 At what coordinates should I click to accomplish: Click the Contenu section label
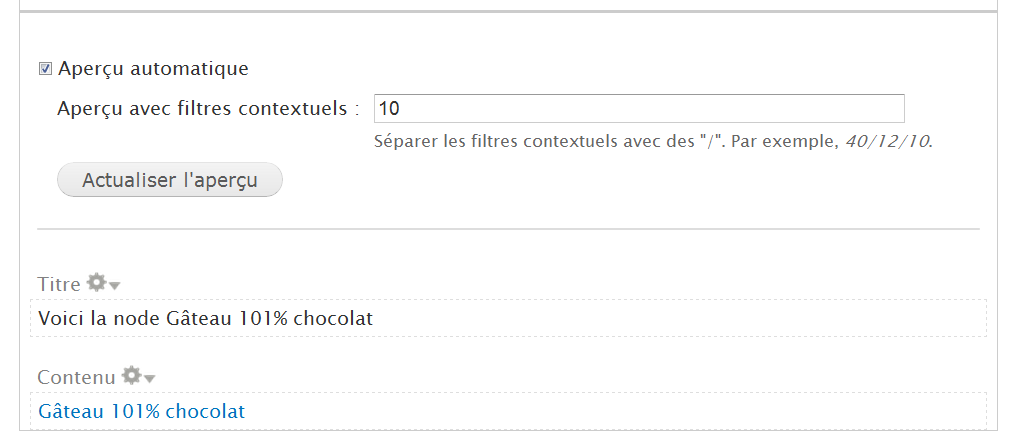point(76,377)
